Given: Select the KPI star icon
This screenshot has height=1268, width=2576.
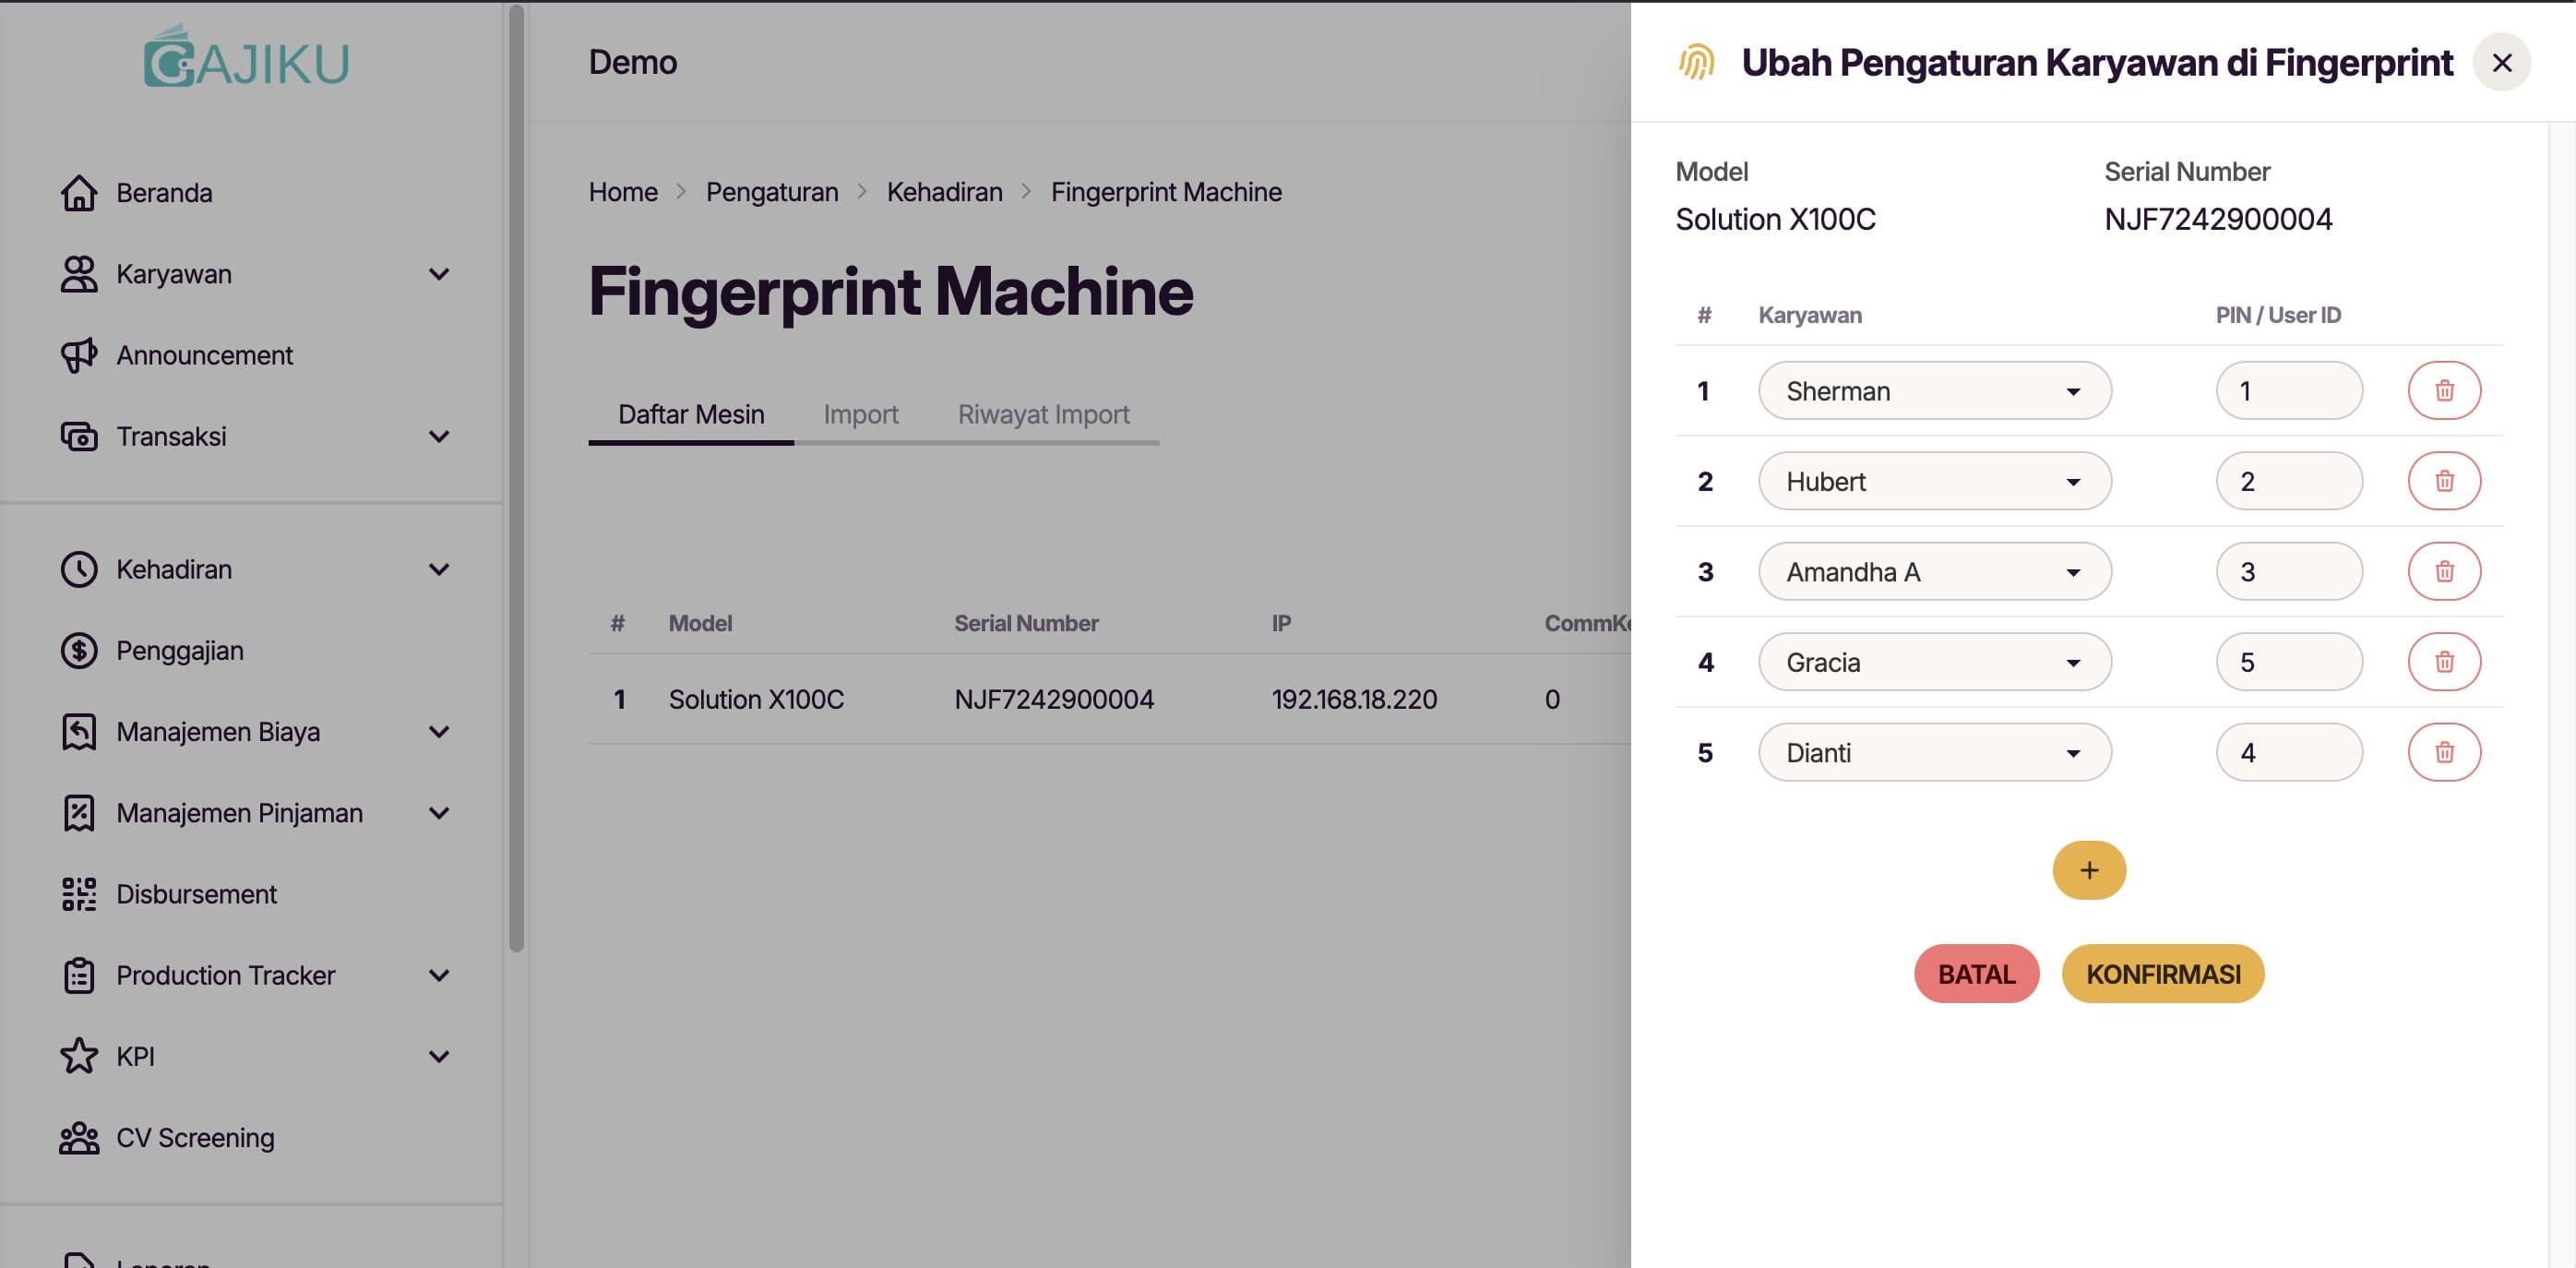Looking at the screenshot, I should [79, 1056].
